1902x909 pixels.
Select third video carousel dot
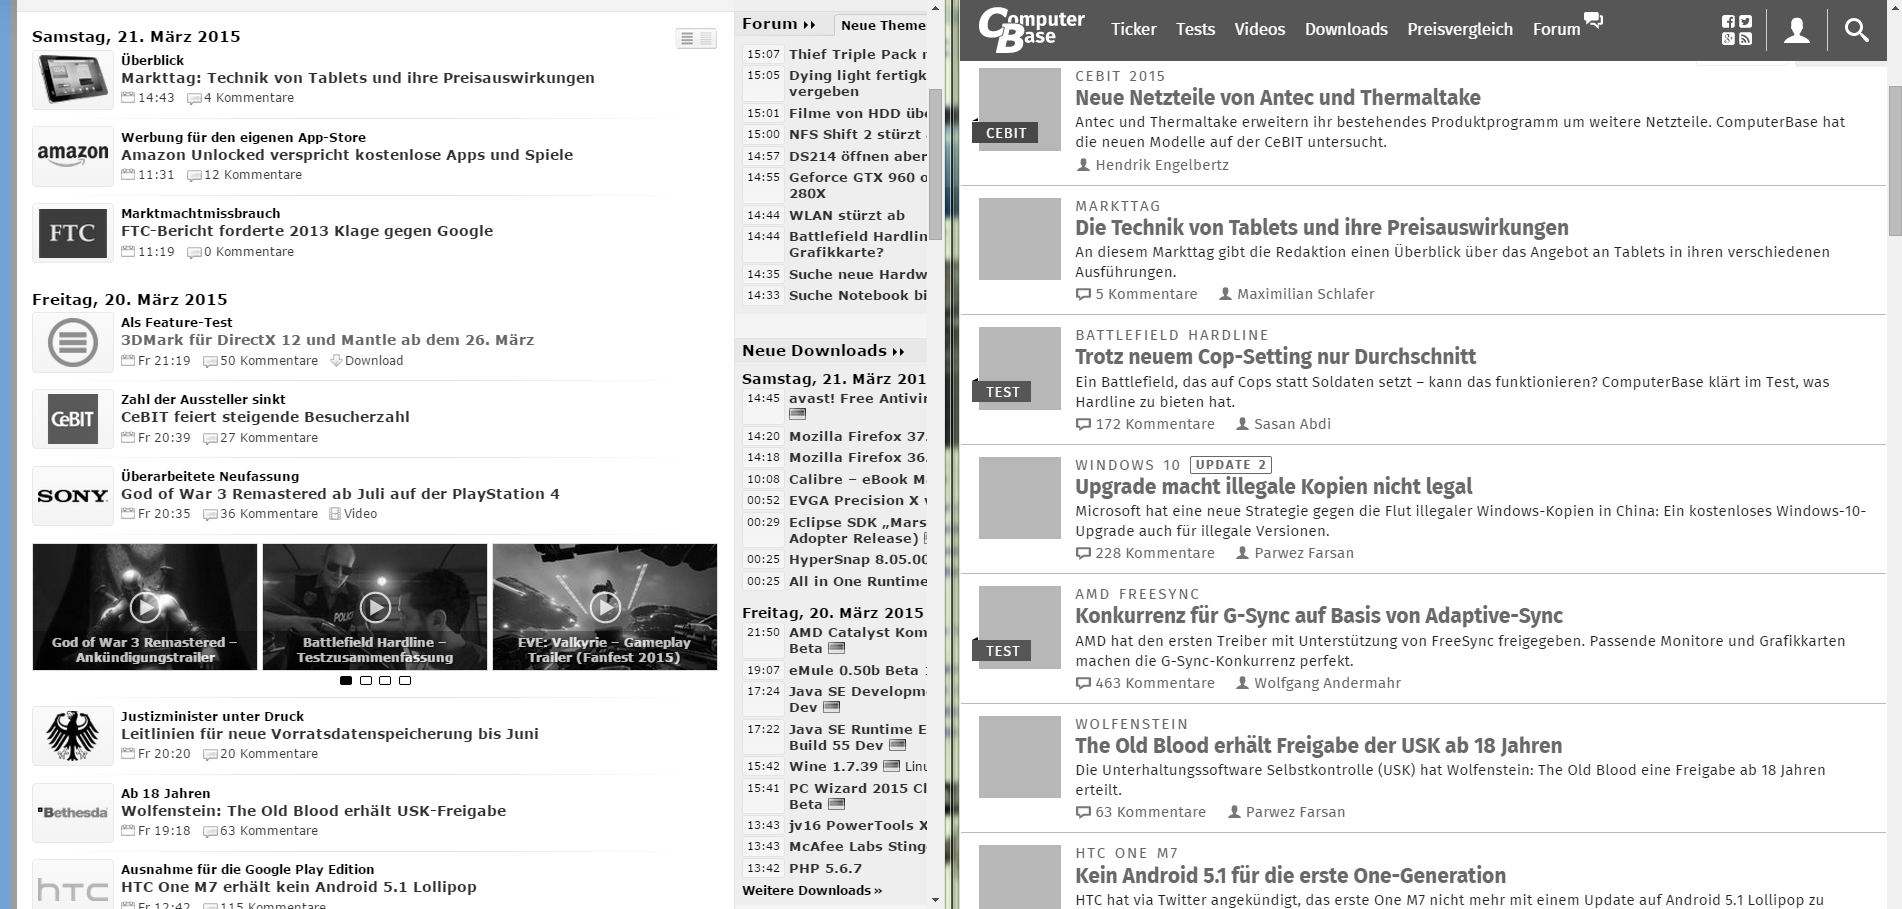click(x=385, y=681)
